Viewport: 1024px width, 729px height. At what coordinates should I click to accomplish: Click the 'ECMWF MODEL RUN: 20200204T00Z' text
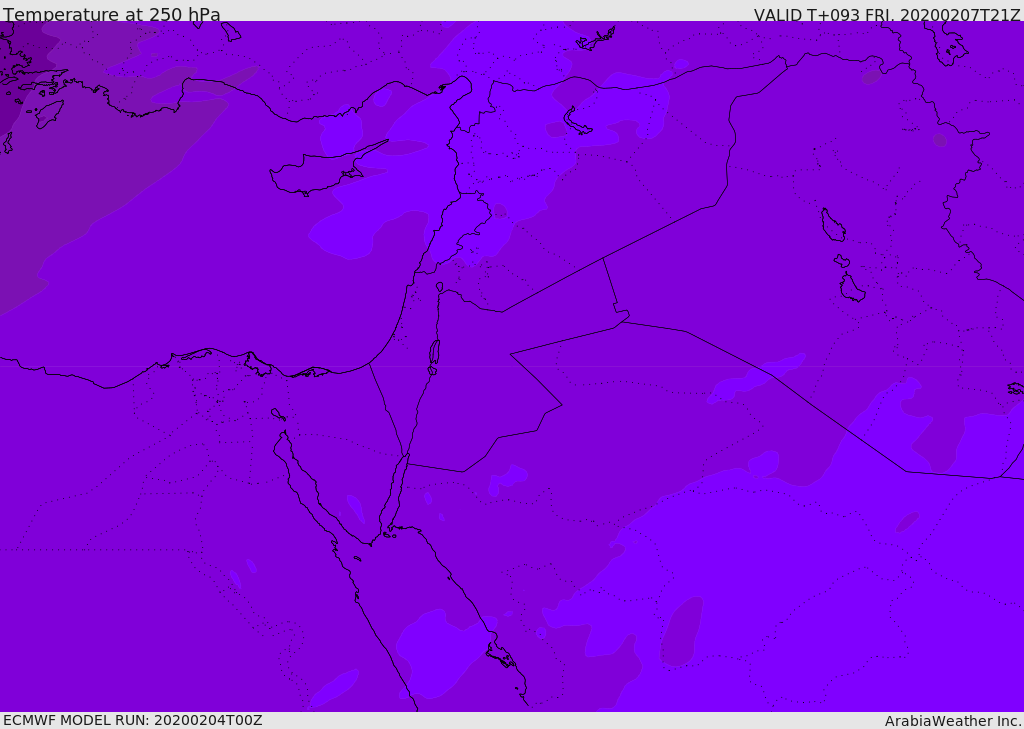pyautogui.click(x=133, y=720)
